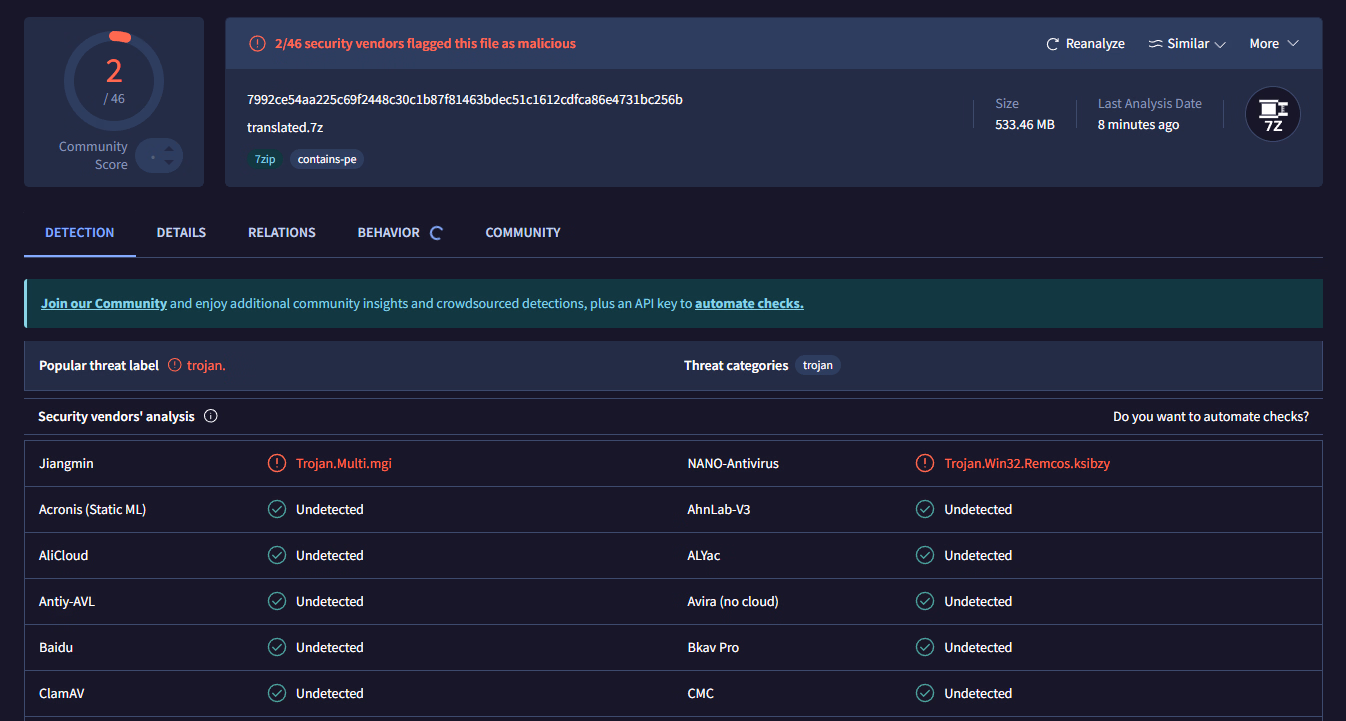Click the warning icon beside Trojan.Multi.mgi
Viewport: 1346px width, 721px height.
[x=277, y=463]
